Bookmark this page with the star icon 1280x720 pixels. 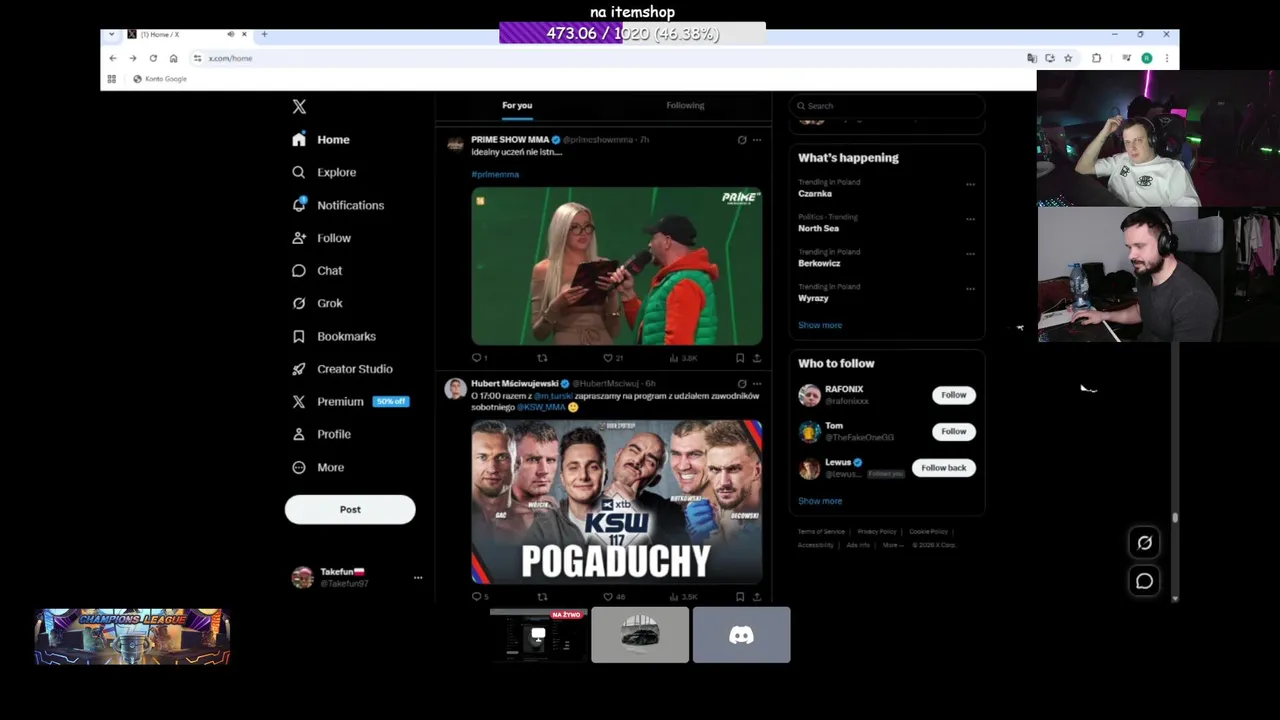point(1068,58)
